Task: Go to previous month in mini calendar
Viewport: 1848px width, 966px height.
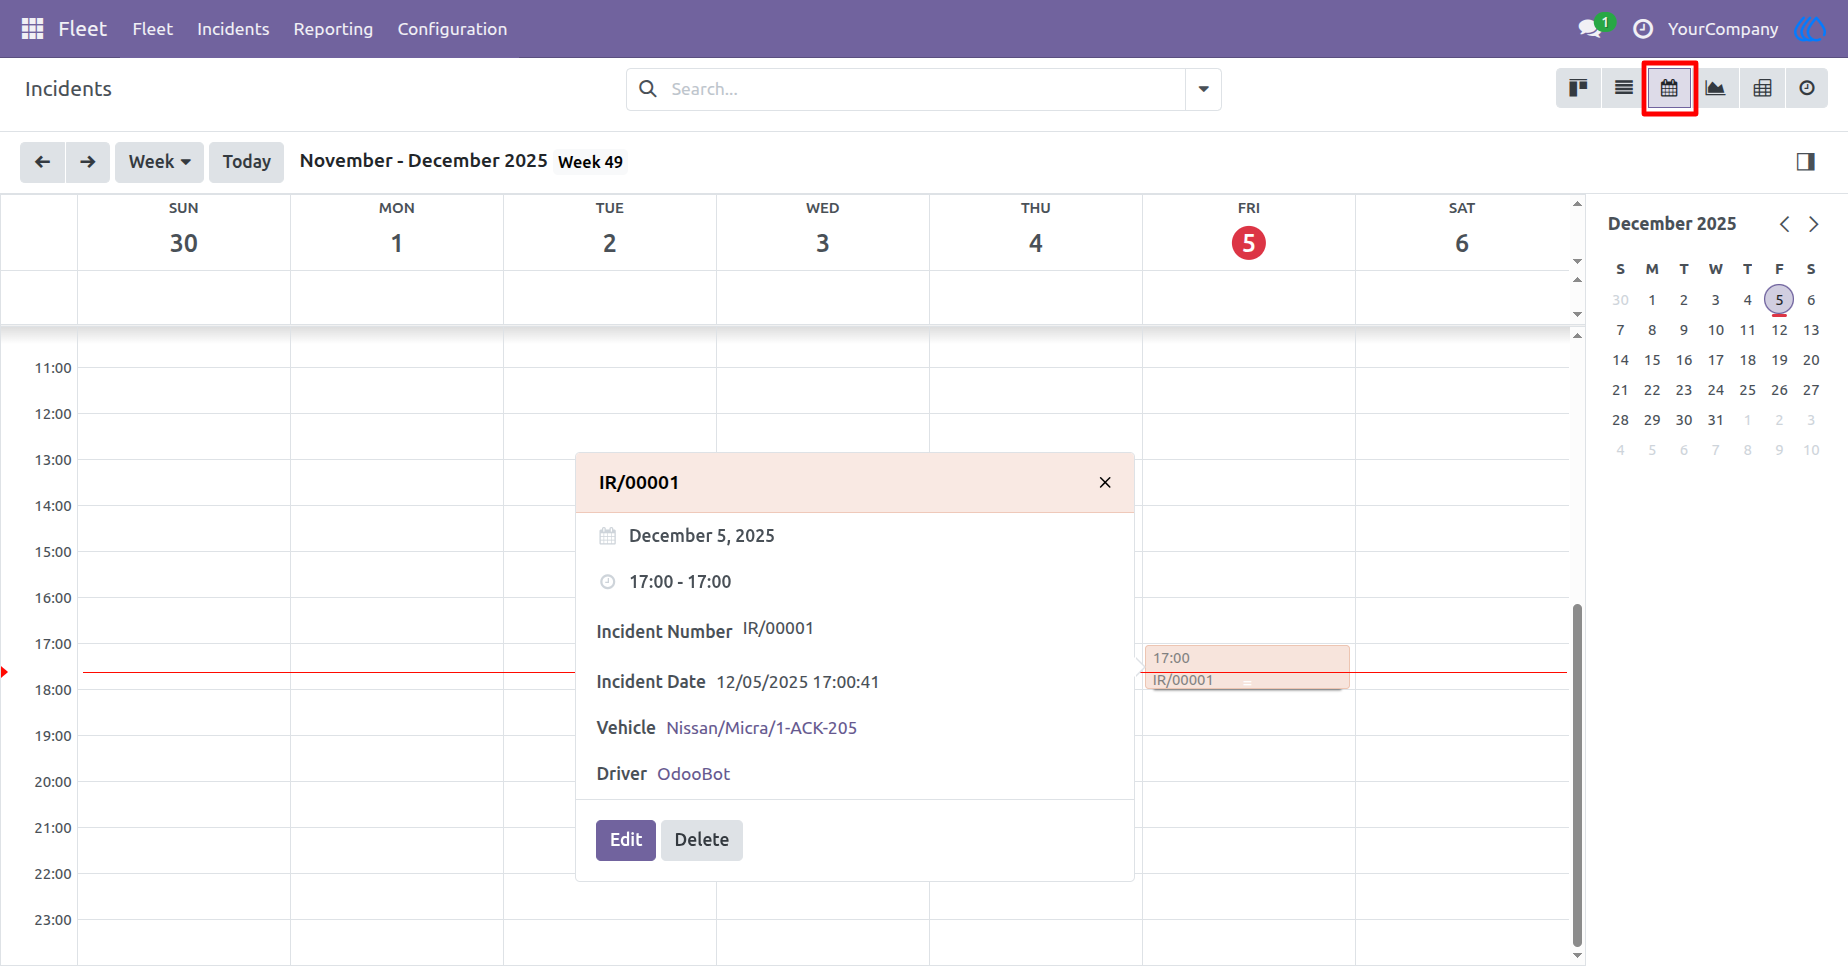Action: point(1785,224)
